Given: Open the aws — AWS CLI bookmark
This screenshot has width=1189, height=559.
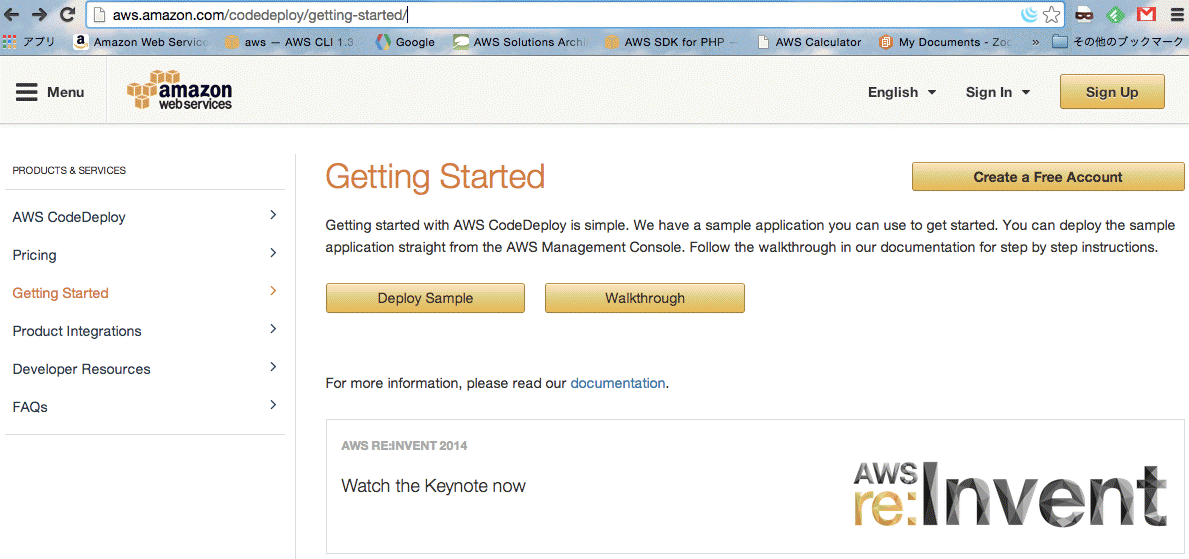Looking at the screenshot, I should (x=289, y=42).
